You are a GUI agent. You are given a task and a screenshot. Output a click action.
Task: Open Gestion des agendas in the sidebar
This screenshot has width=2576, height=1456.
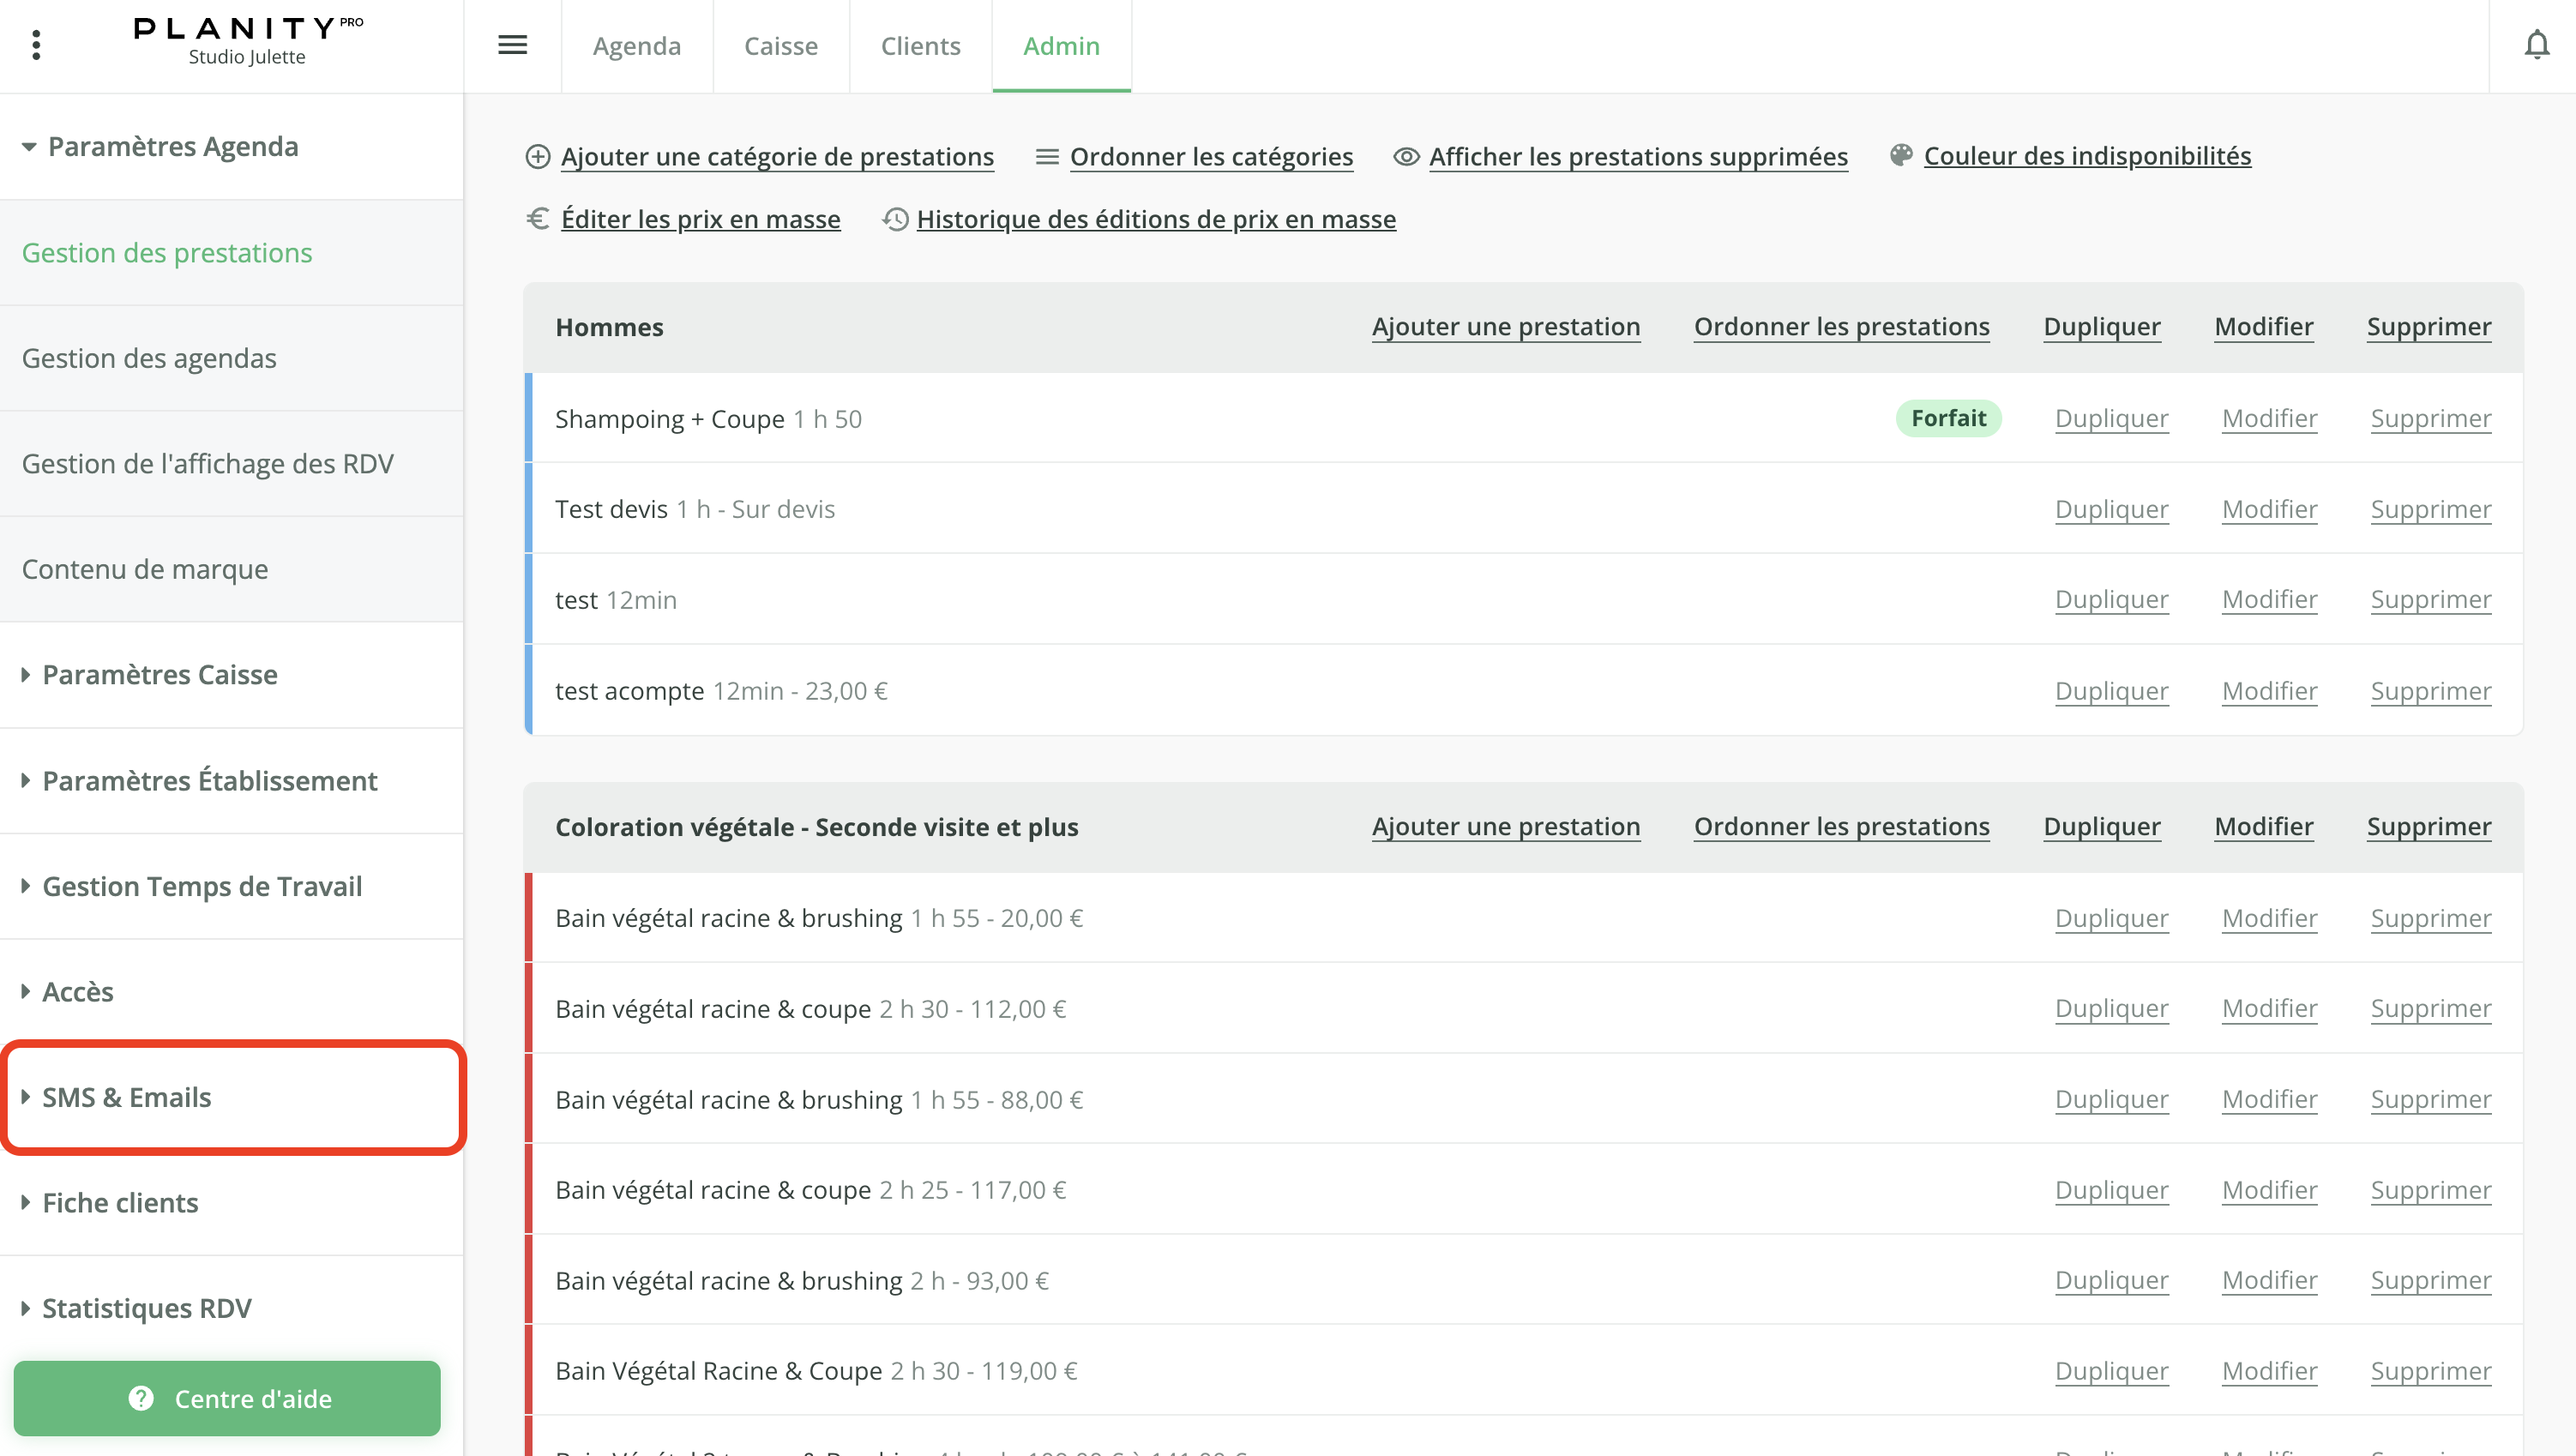148,357
